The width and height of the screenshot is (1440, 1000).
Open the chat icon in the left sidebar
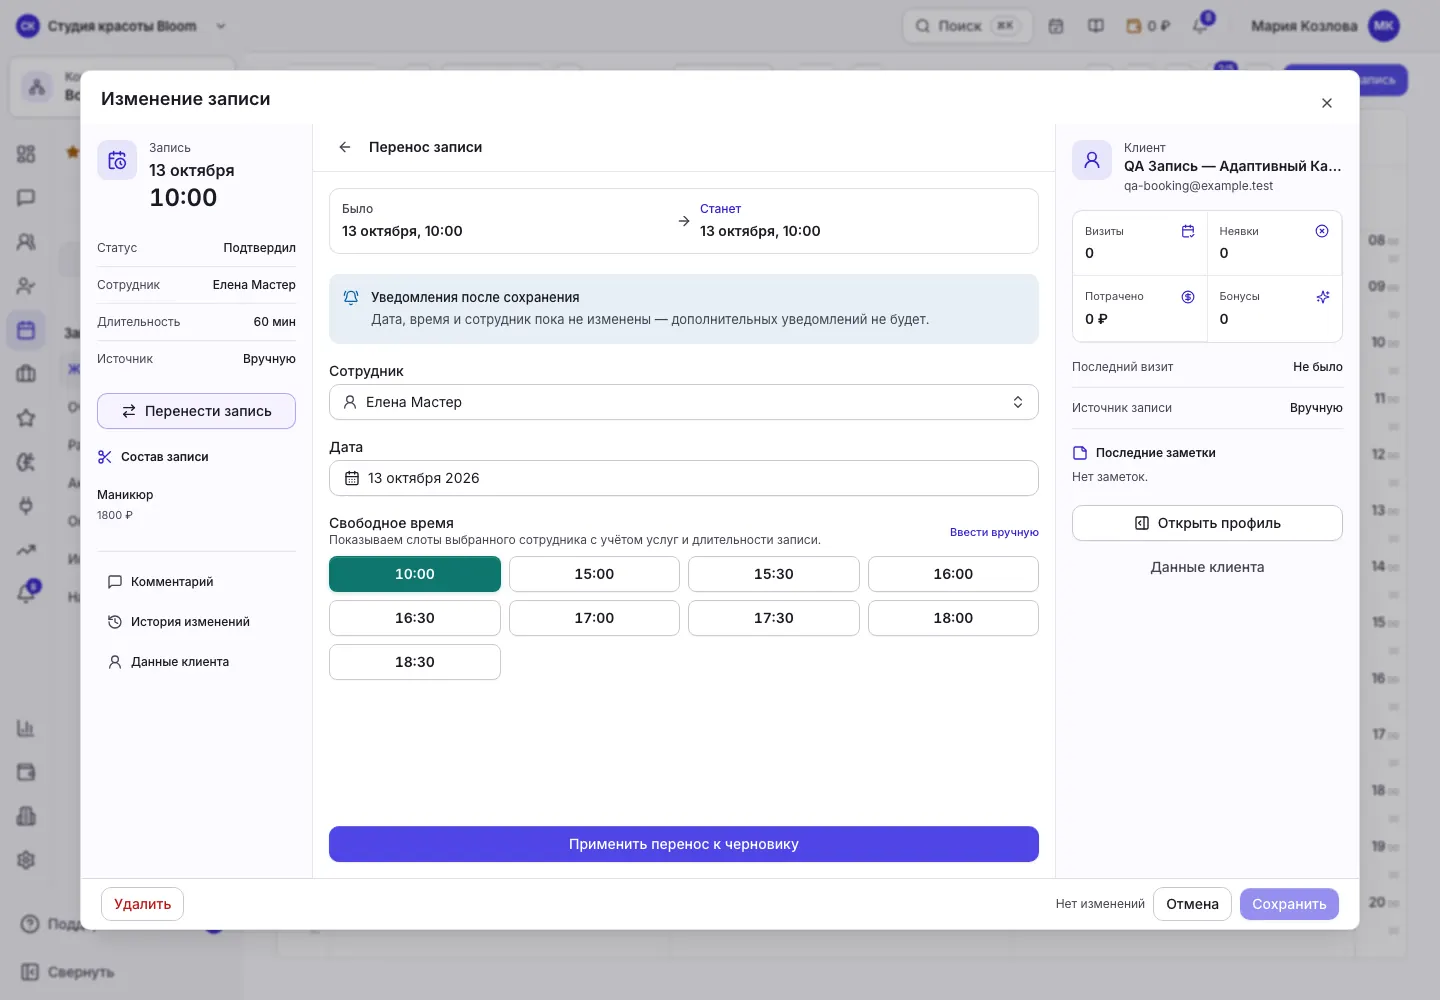click(x=26, y=198)
